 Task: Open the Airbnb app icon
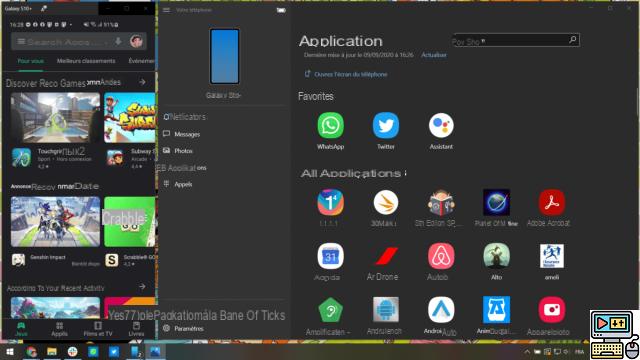pyautogui.click(x=441, y=256)
